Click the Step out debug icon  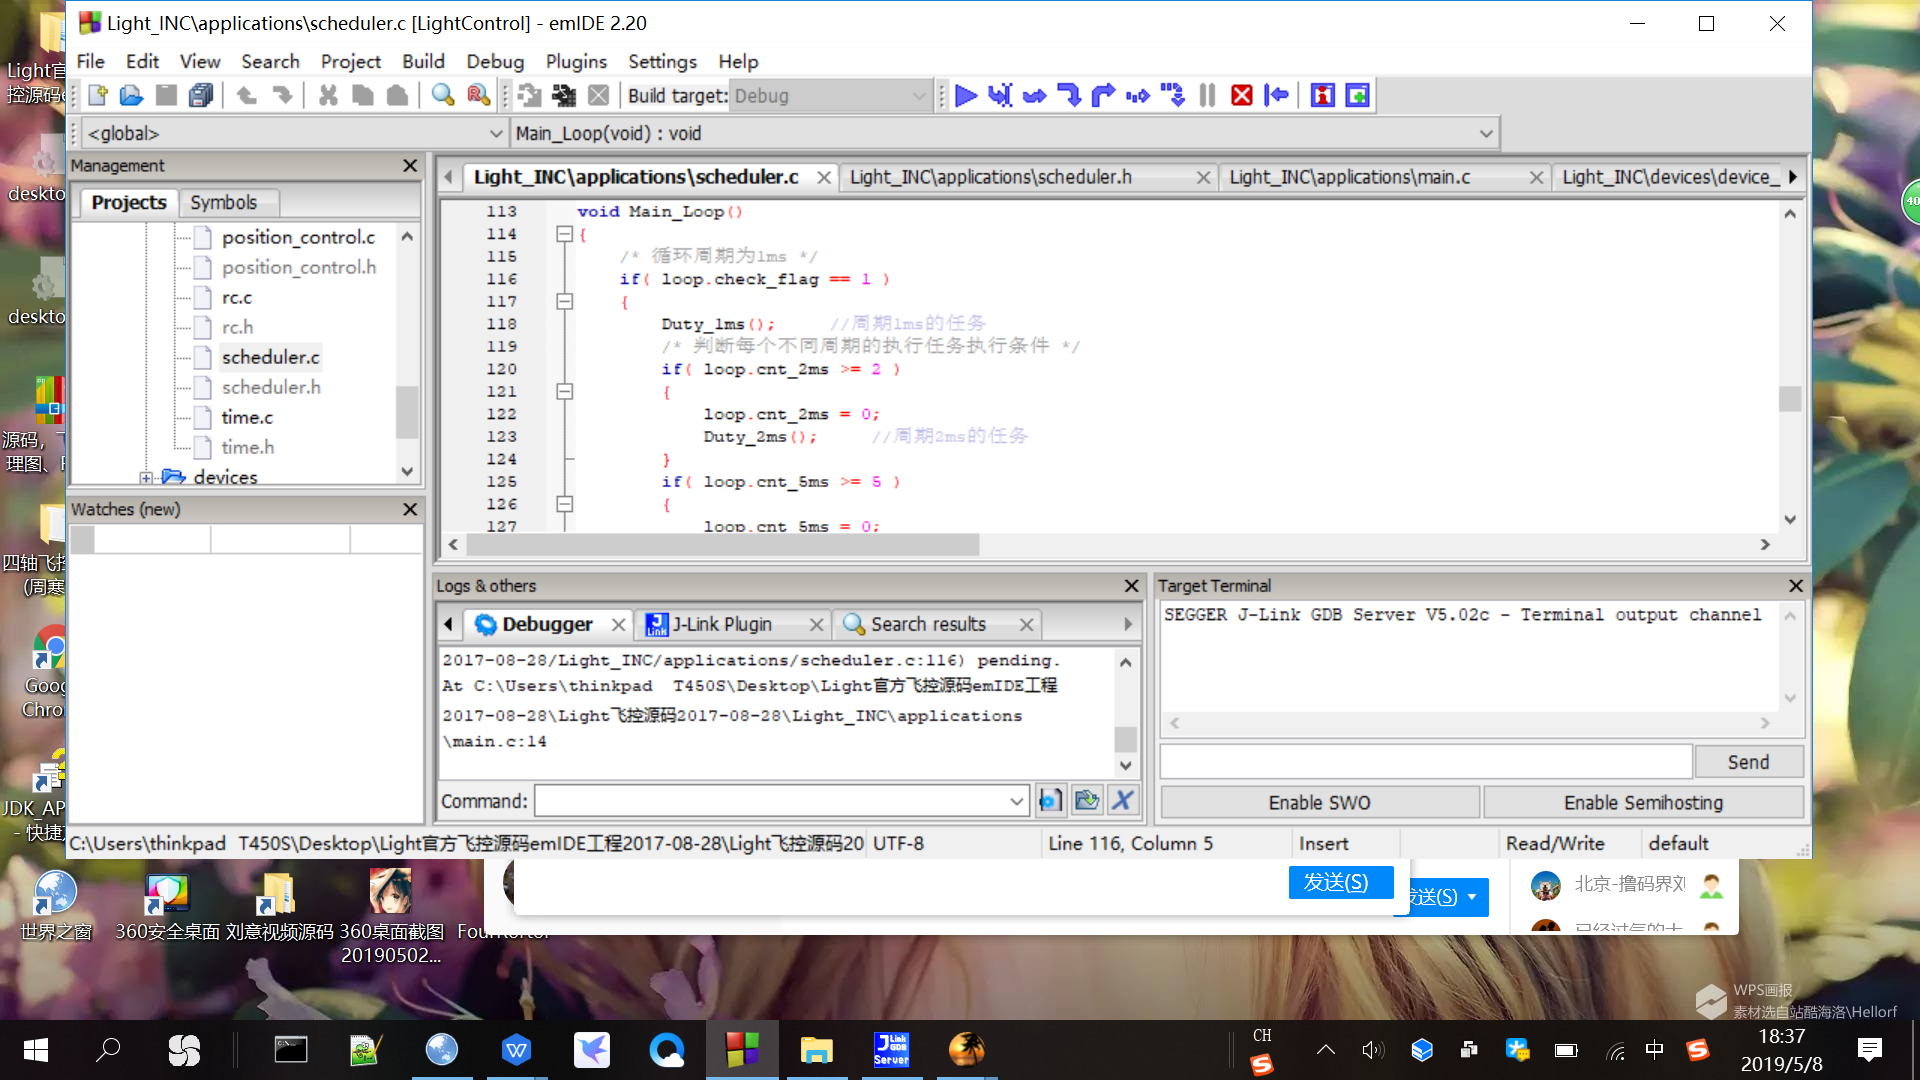pyautogui.click(x=1103, y=95)
